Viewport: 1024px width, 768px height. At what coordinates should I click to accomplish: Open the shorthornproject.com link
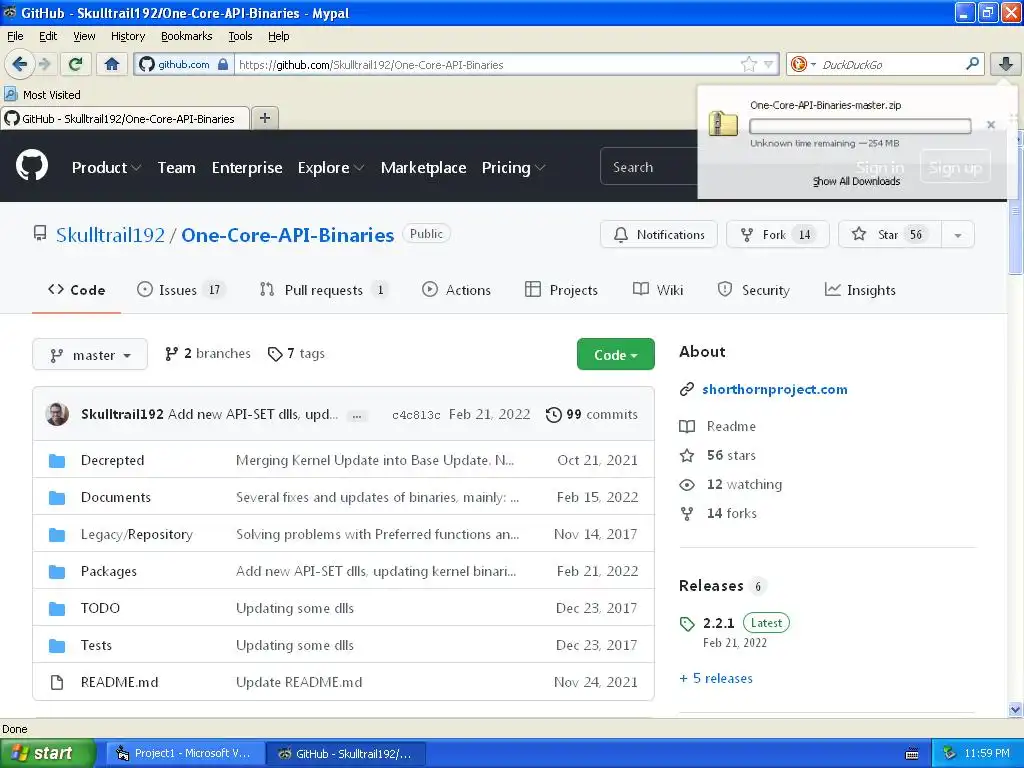[x=775, y=389]
